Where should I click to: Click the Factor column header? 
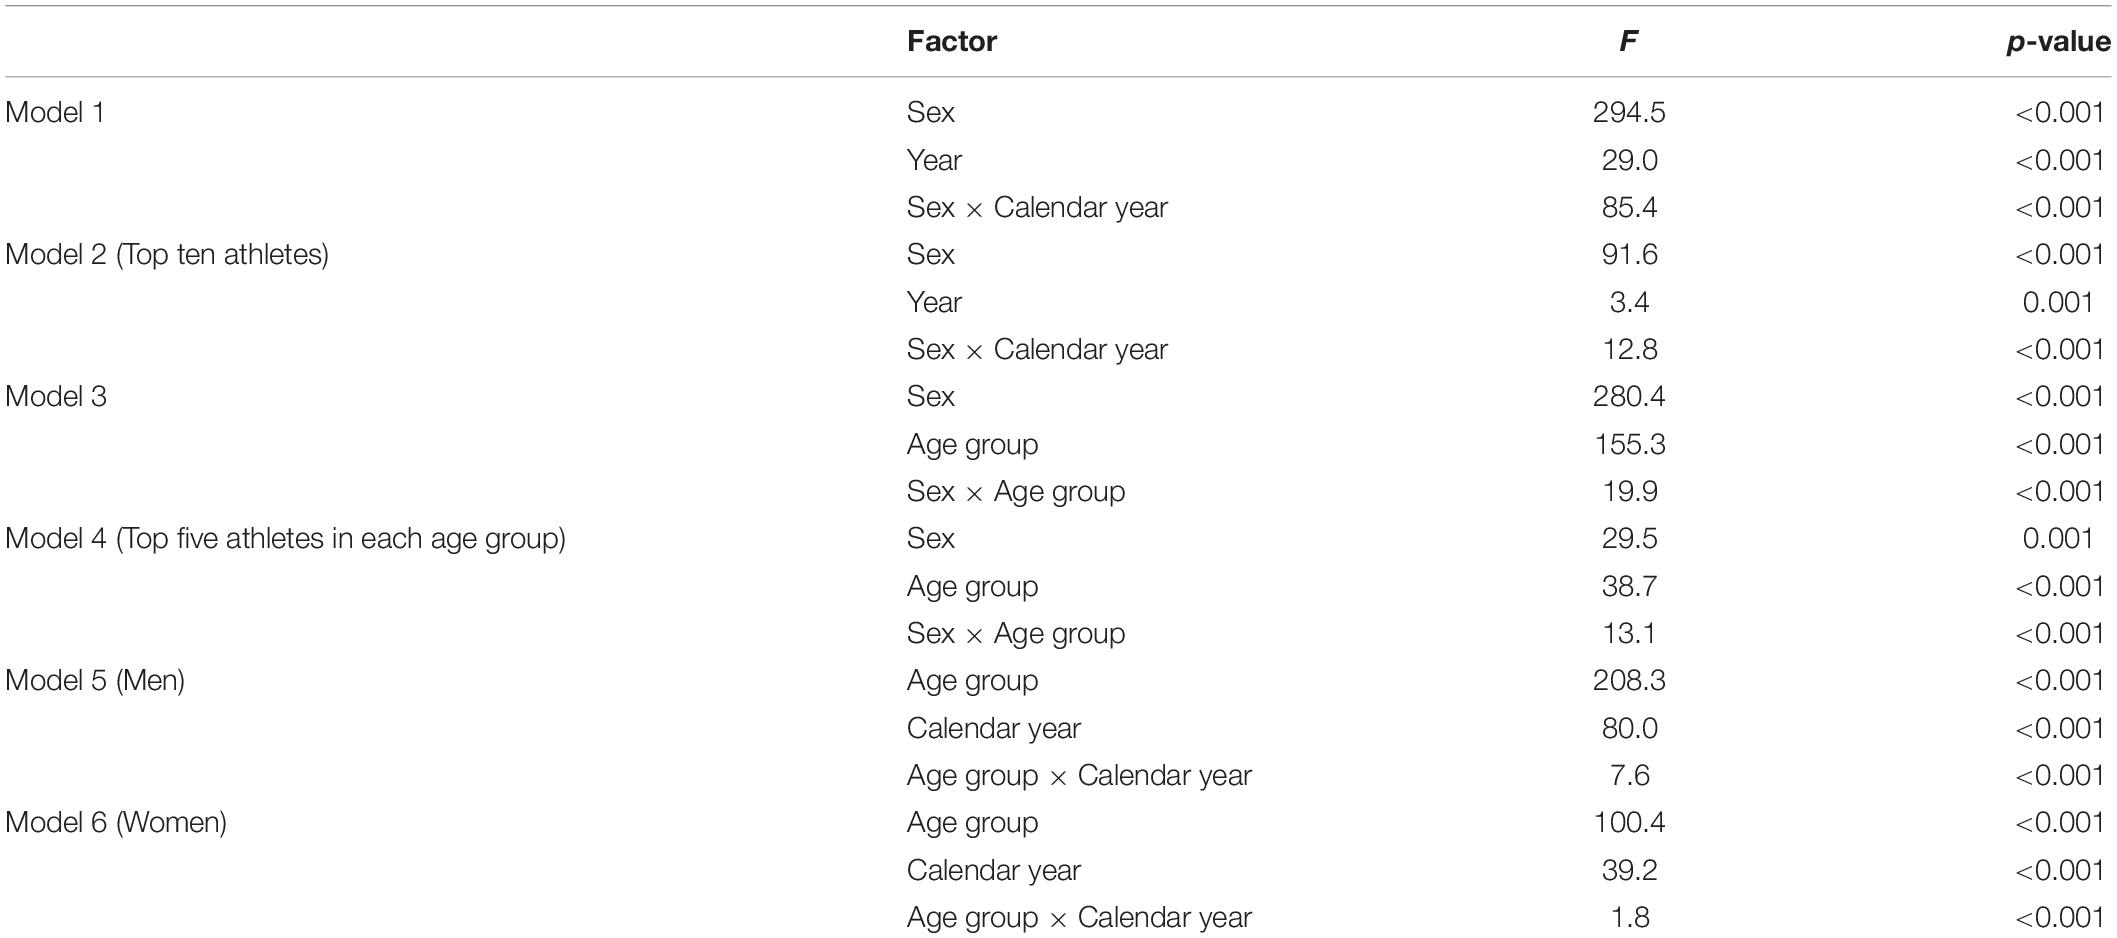951,41
